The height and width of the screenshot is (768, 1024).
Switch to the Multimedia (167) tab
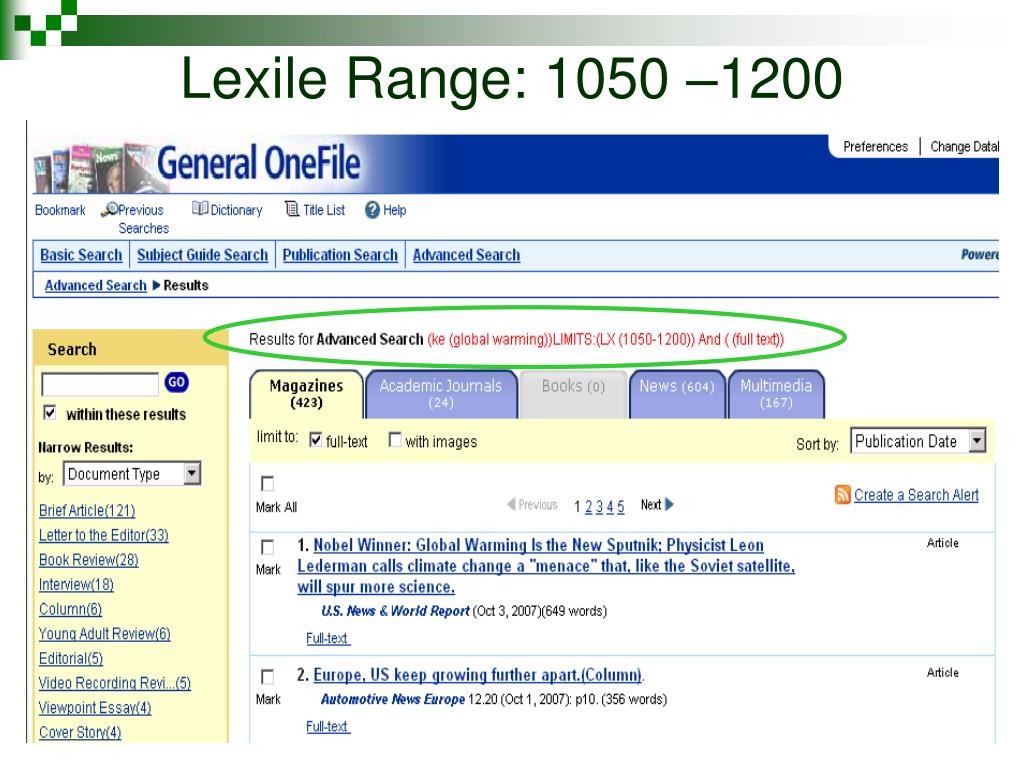(776, 394)
